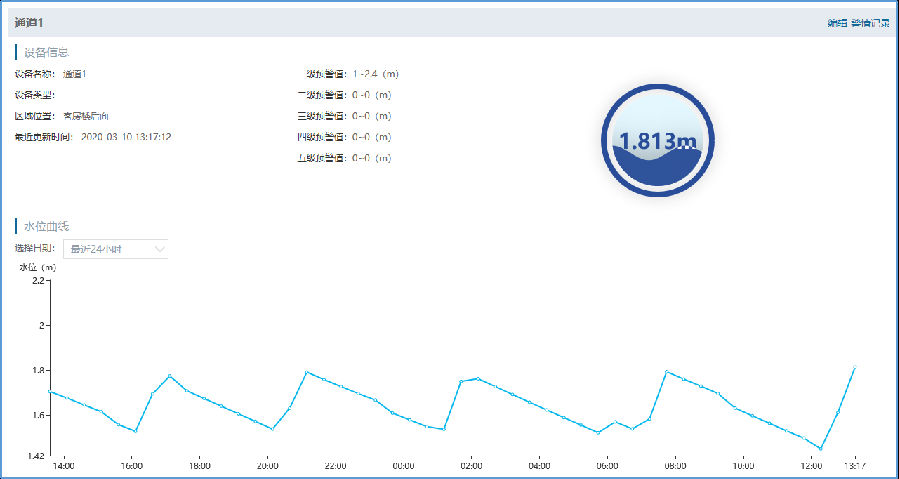Click the 通道1 panel title

[29, 23]
